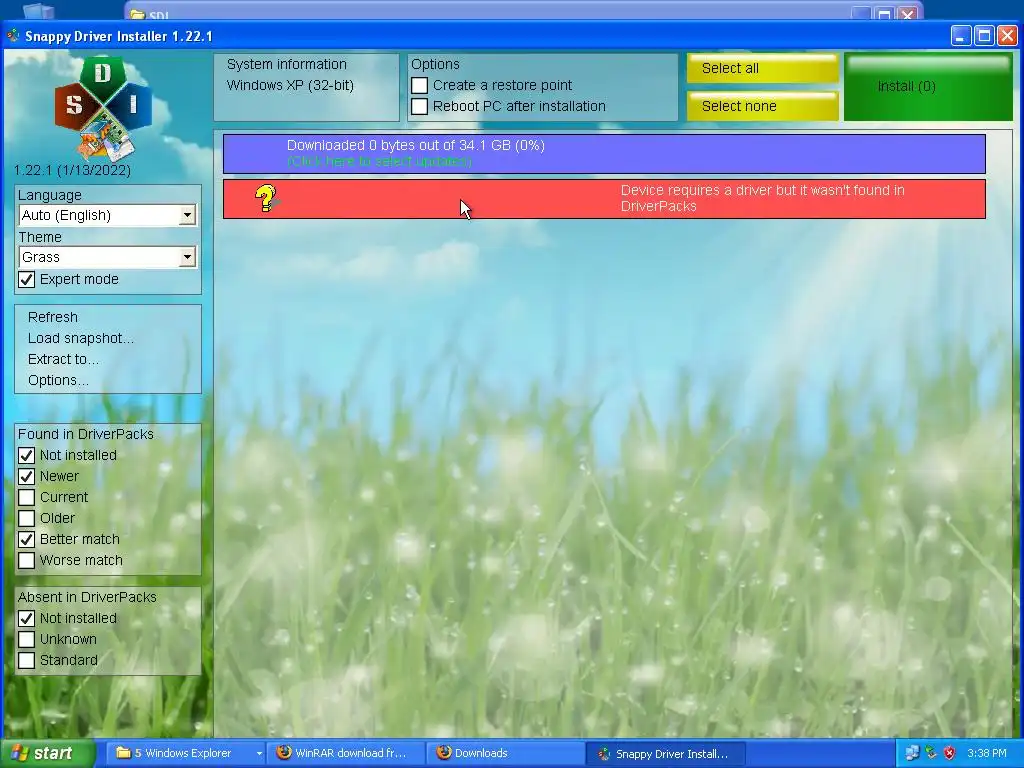This screenshot has width=1024, height=768.
Task: Click the red security shield tray icon
Action: point(949,753)
